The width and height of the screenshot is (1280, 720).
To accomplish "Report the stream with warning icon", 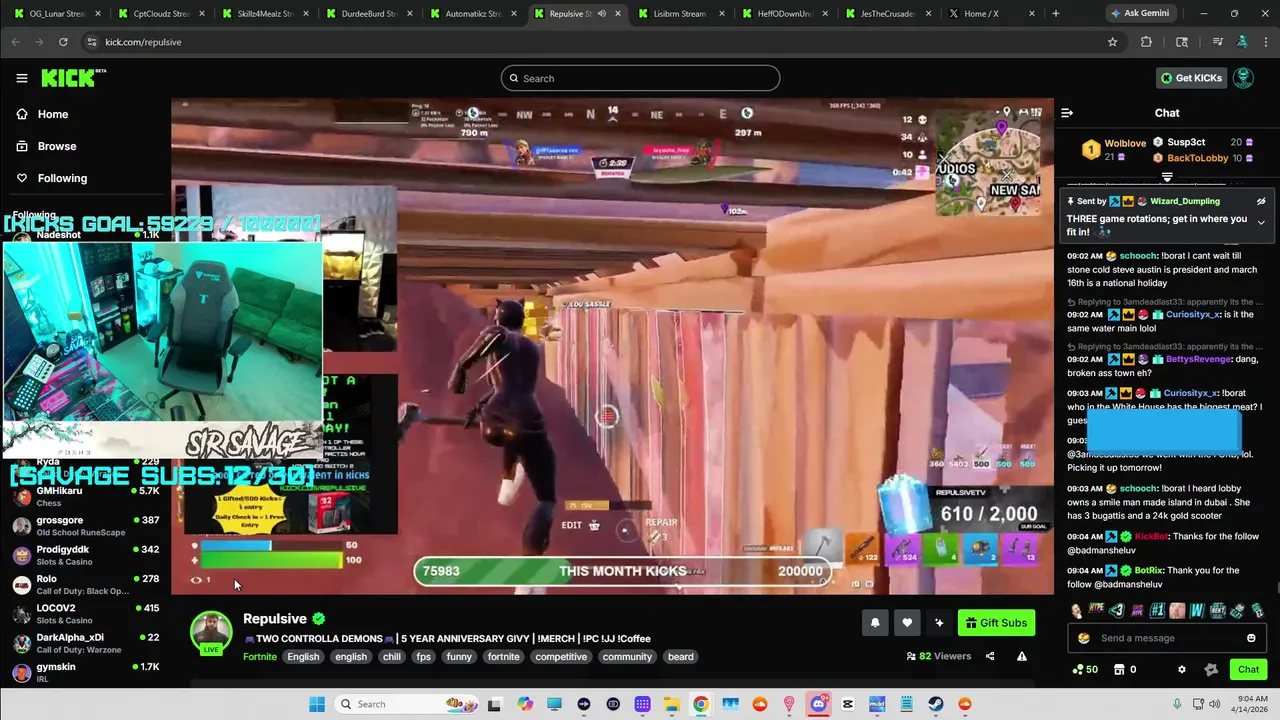I will tap(1022, 656).
